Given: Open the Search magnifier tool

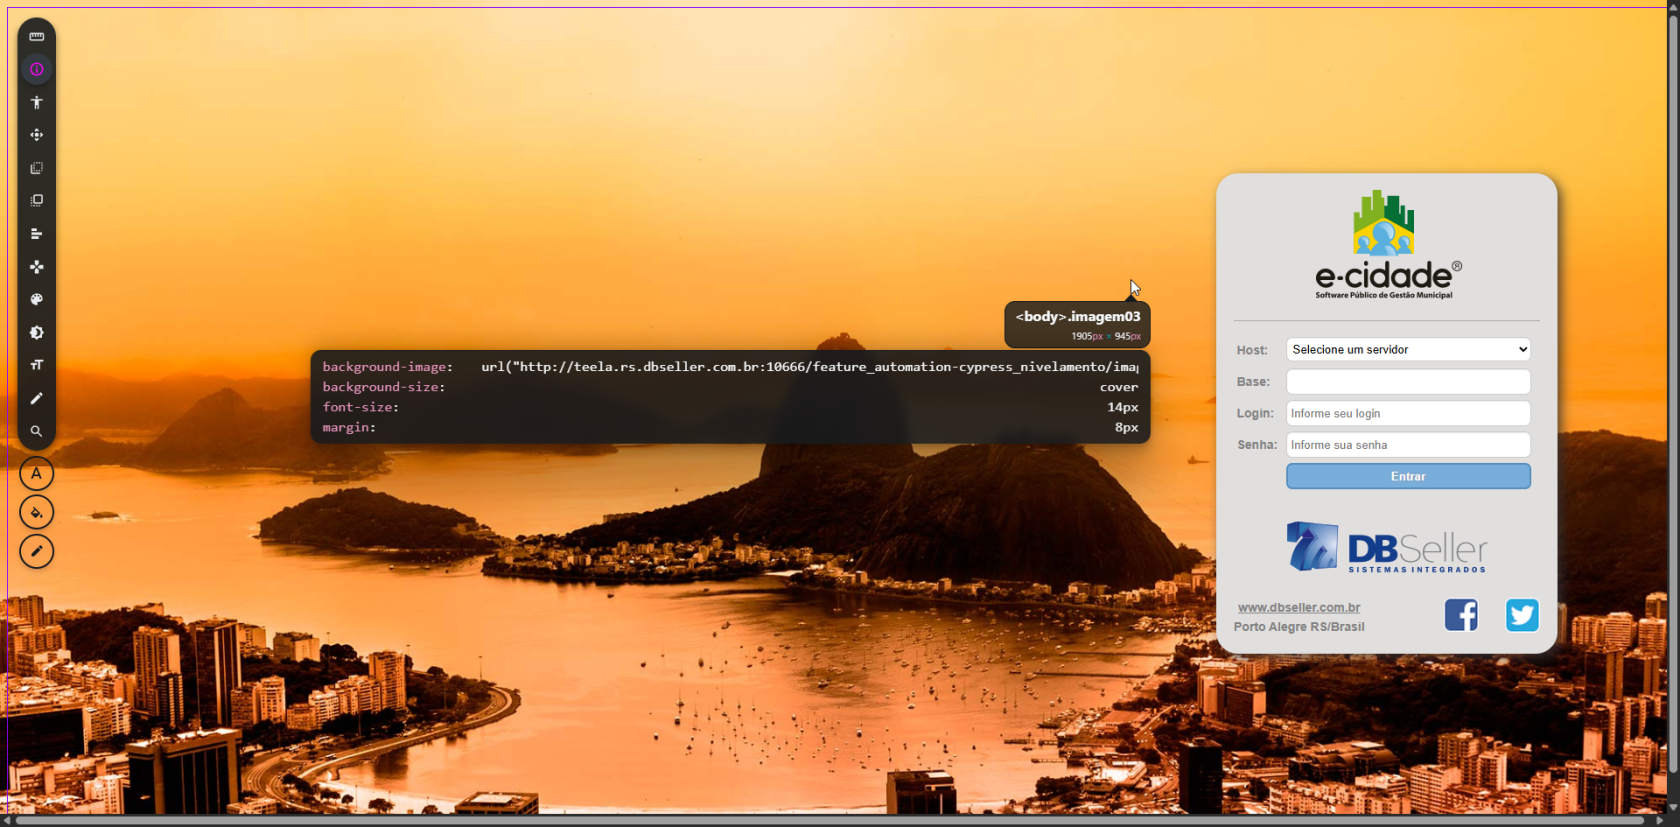Looking at the screenshot, I should [x=37, y=431].
